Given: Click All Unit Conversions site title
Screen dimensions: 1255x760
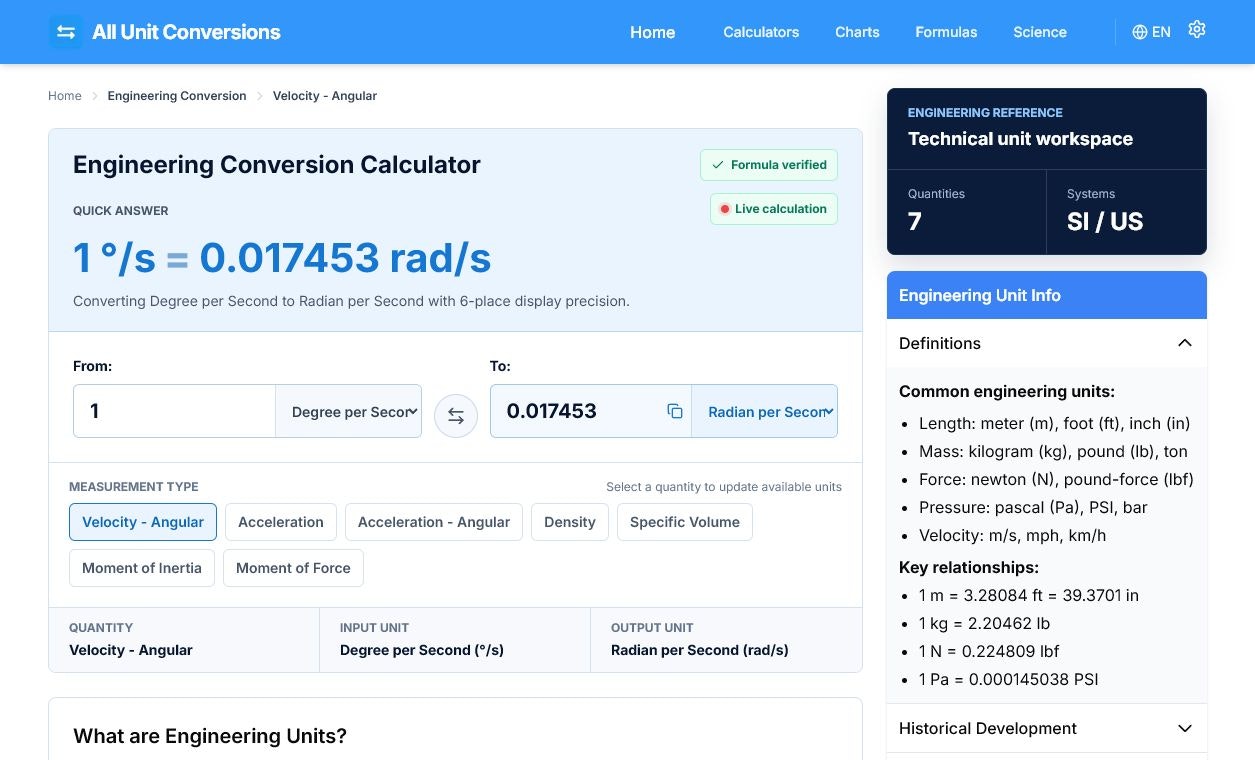Looking at the screenshot, I should pyautogui.click(x=186, y=32).
